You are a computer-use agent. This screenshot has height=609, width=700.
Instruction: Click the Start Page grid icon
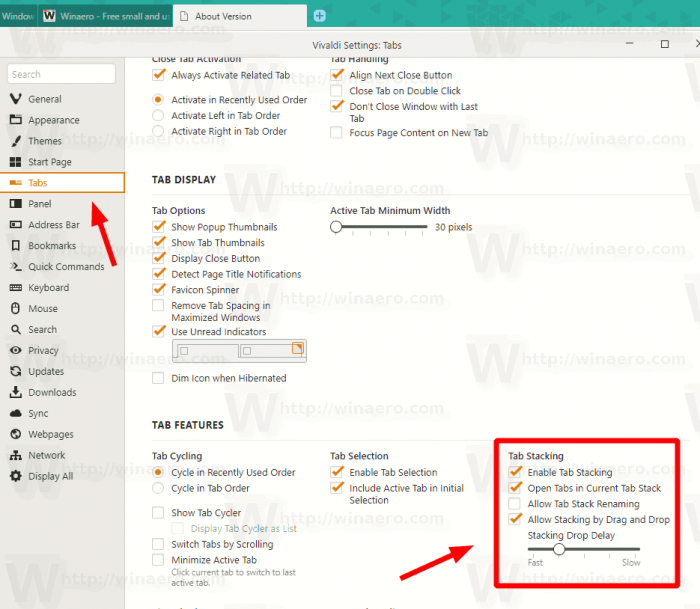click(x=16, y=162)
